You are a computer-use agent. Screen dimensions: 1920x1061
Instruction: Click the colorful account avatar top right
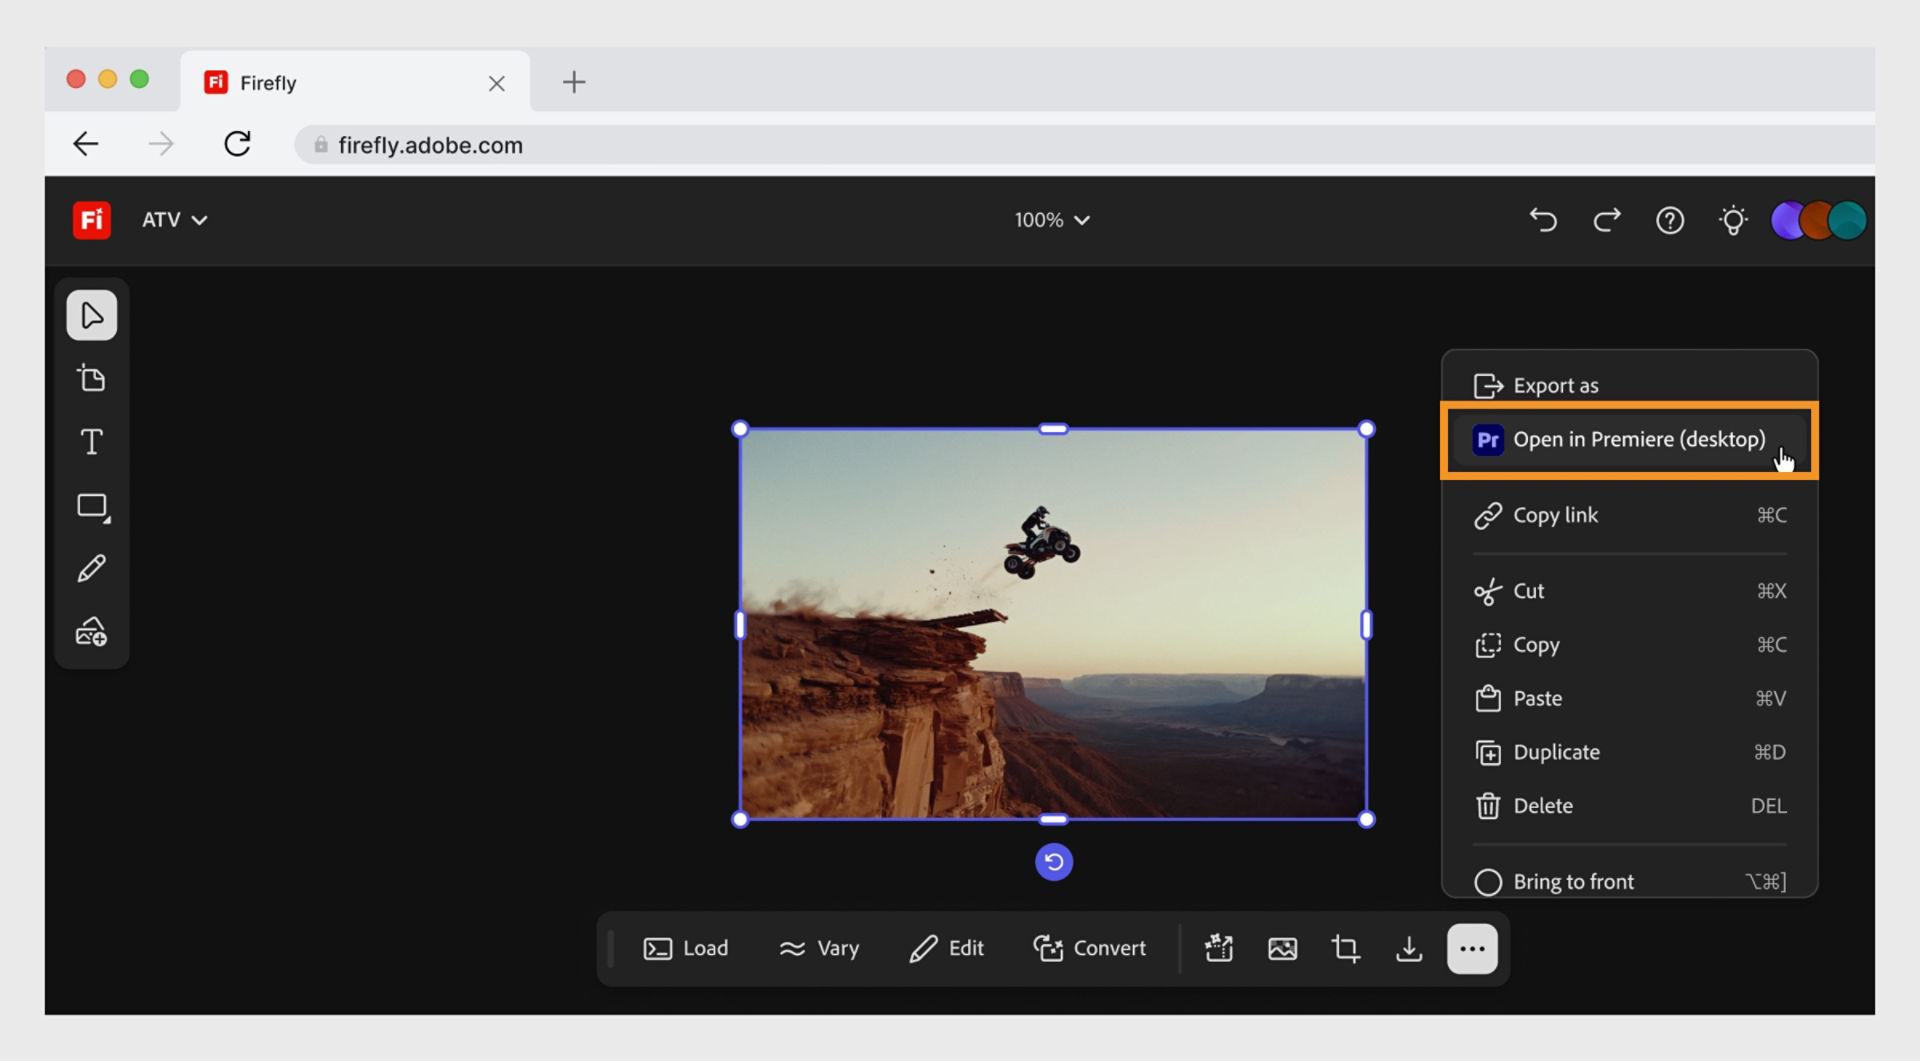1818,220
